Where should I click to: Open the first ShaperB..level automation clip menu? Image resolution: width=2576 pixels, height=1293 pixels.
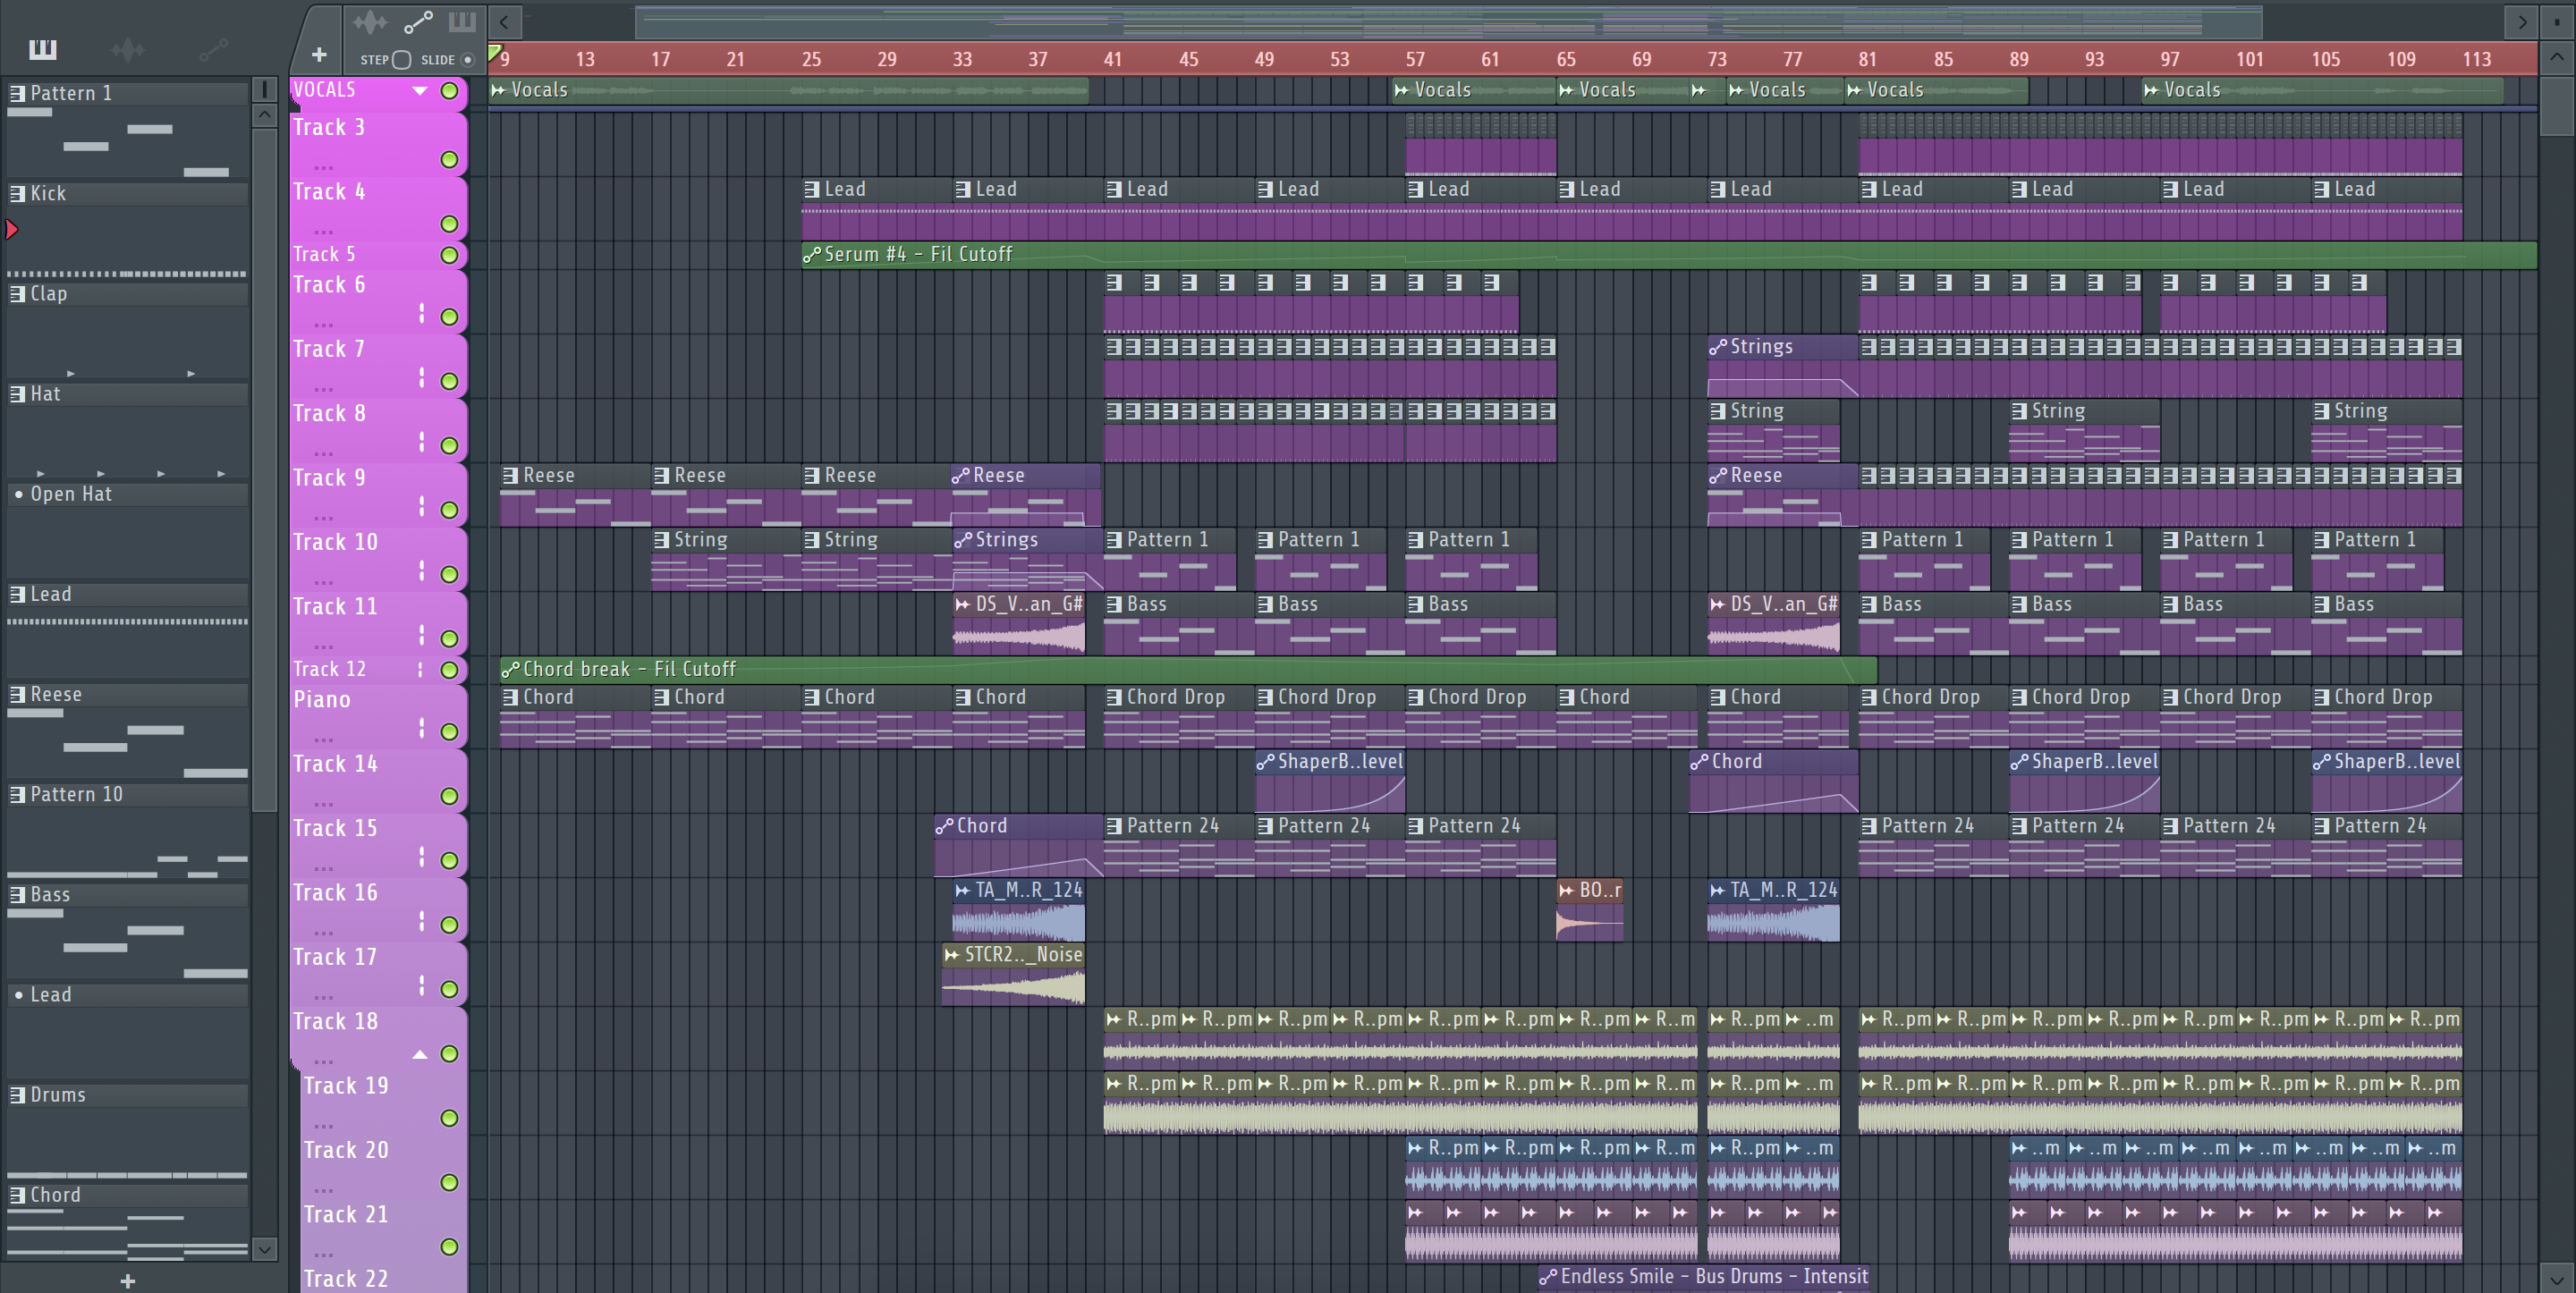pos(1265,762)
